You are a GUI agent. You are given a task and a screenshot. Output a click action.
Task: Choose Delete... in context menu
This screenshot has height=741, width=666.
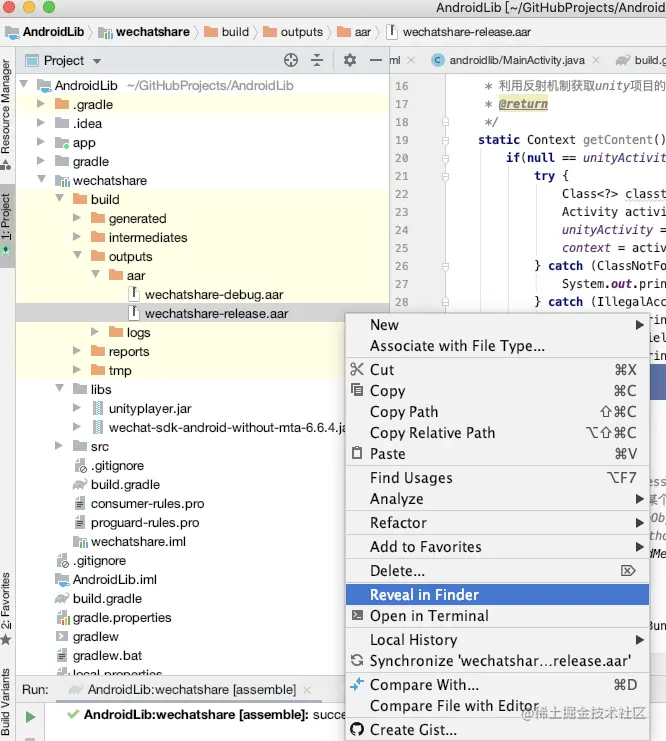click(497, 571)
